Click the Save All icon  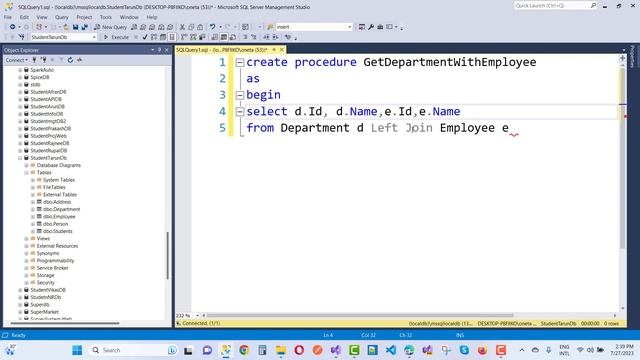84,27
